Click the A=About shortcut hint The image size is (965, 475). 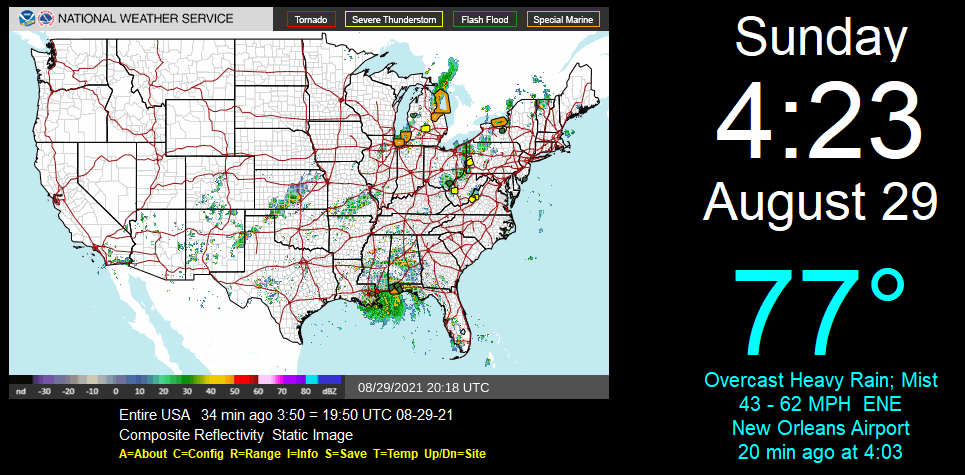point(143,455)
